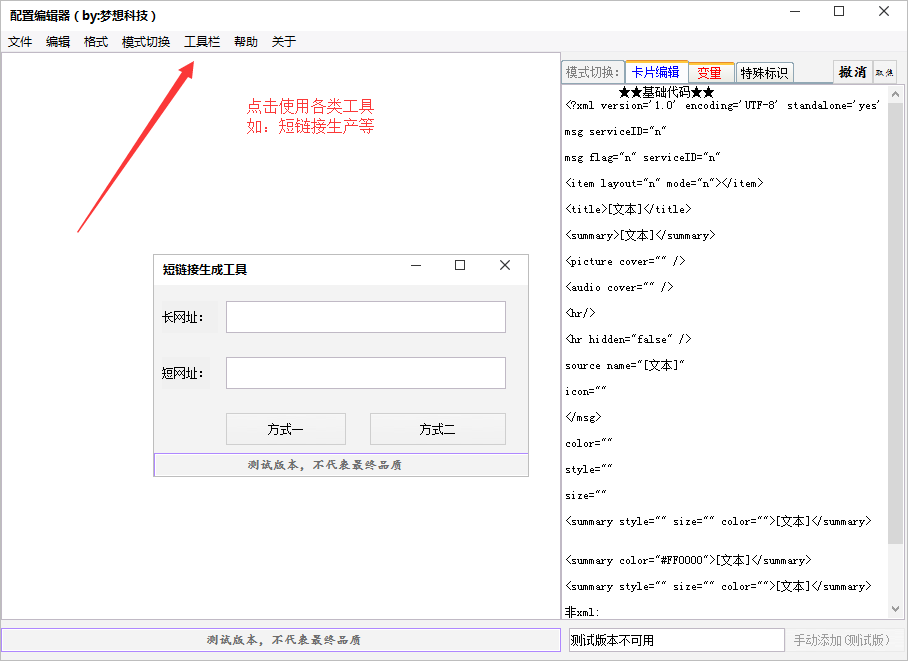This screenshot has width=908, height=661.
Task: Click the 短网址 input field
Action: 365,372
